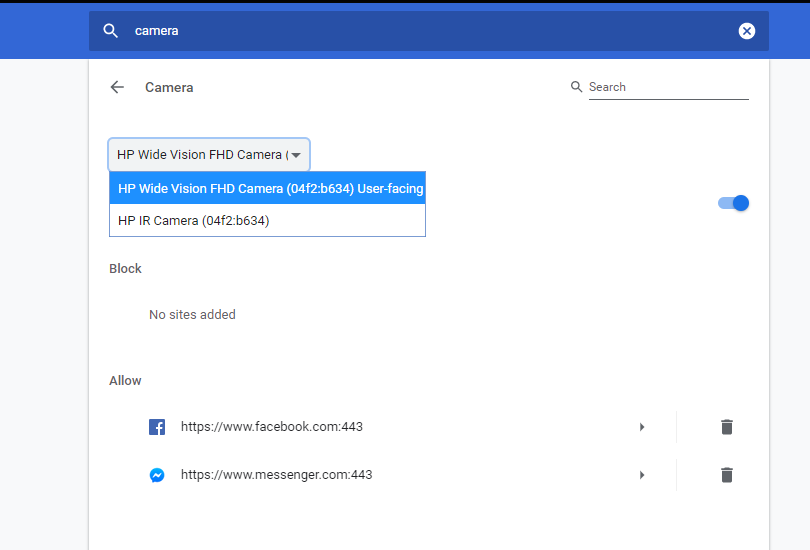Click the 'Camera' page title
Screen dimensions: 810x550
tap(169, 87)
